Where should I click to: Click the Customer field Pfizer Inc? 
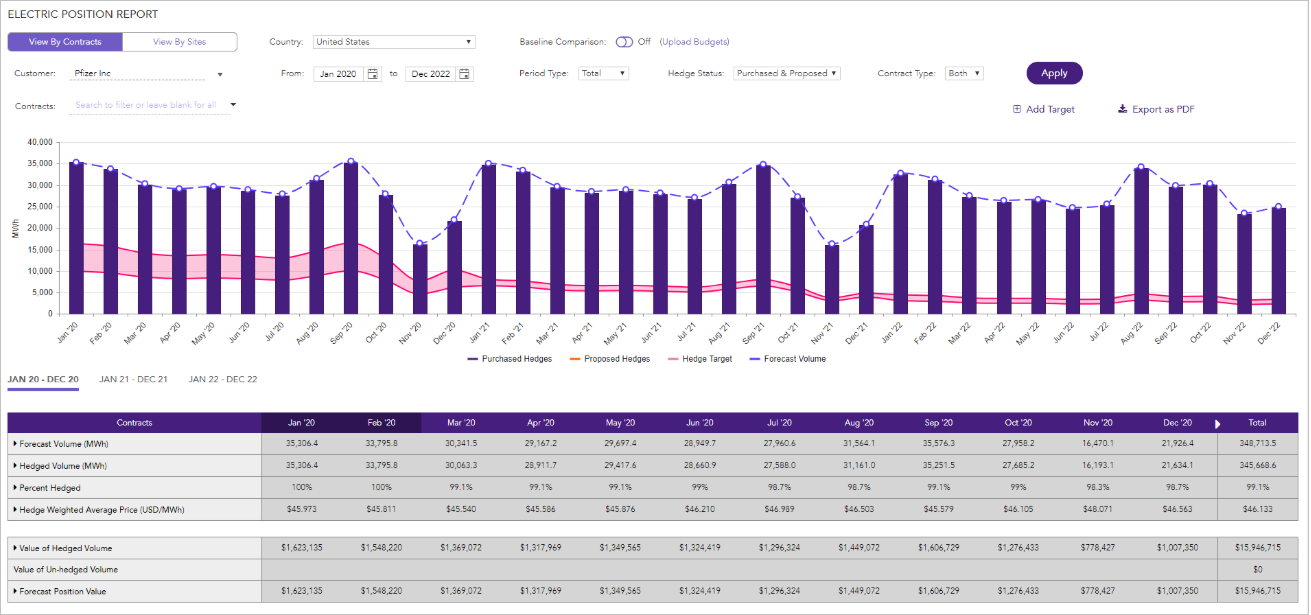(138, 74)
